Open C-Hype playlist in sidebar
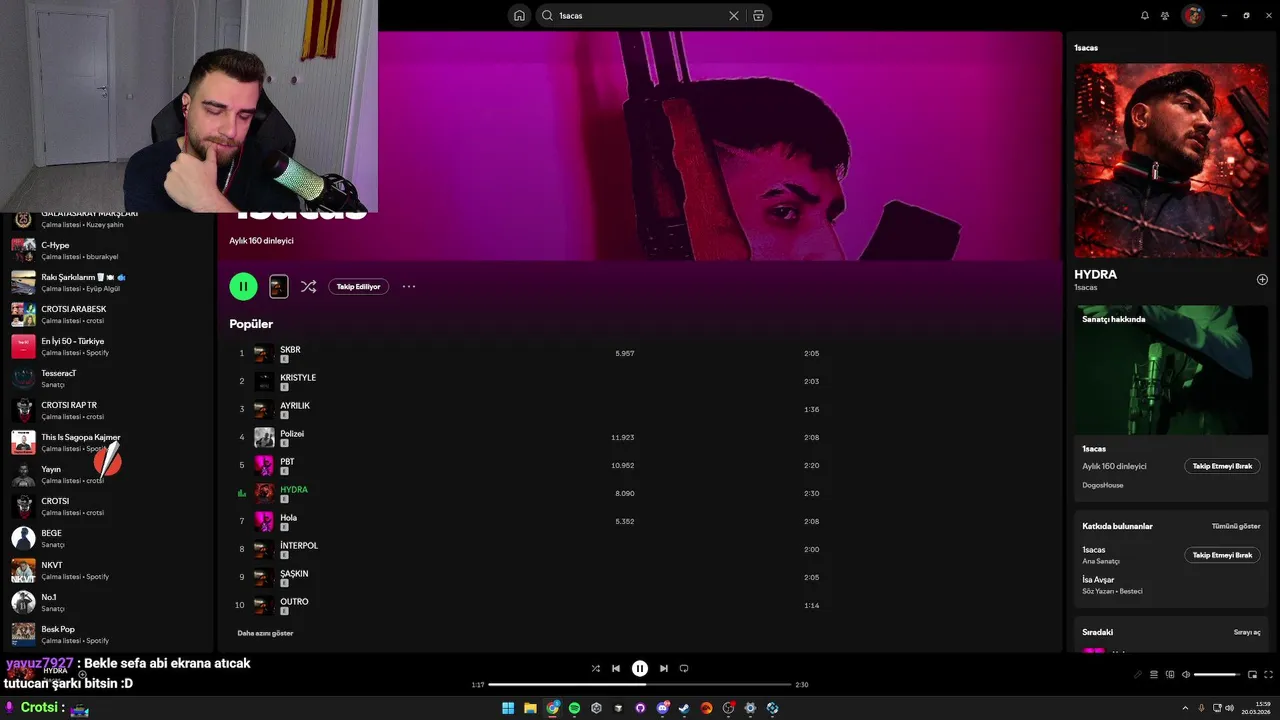Image resolution: width=1280 pixels, height=720 pixels. 108,250
